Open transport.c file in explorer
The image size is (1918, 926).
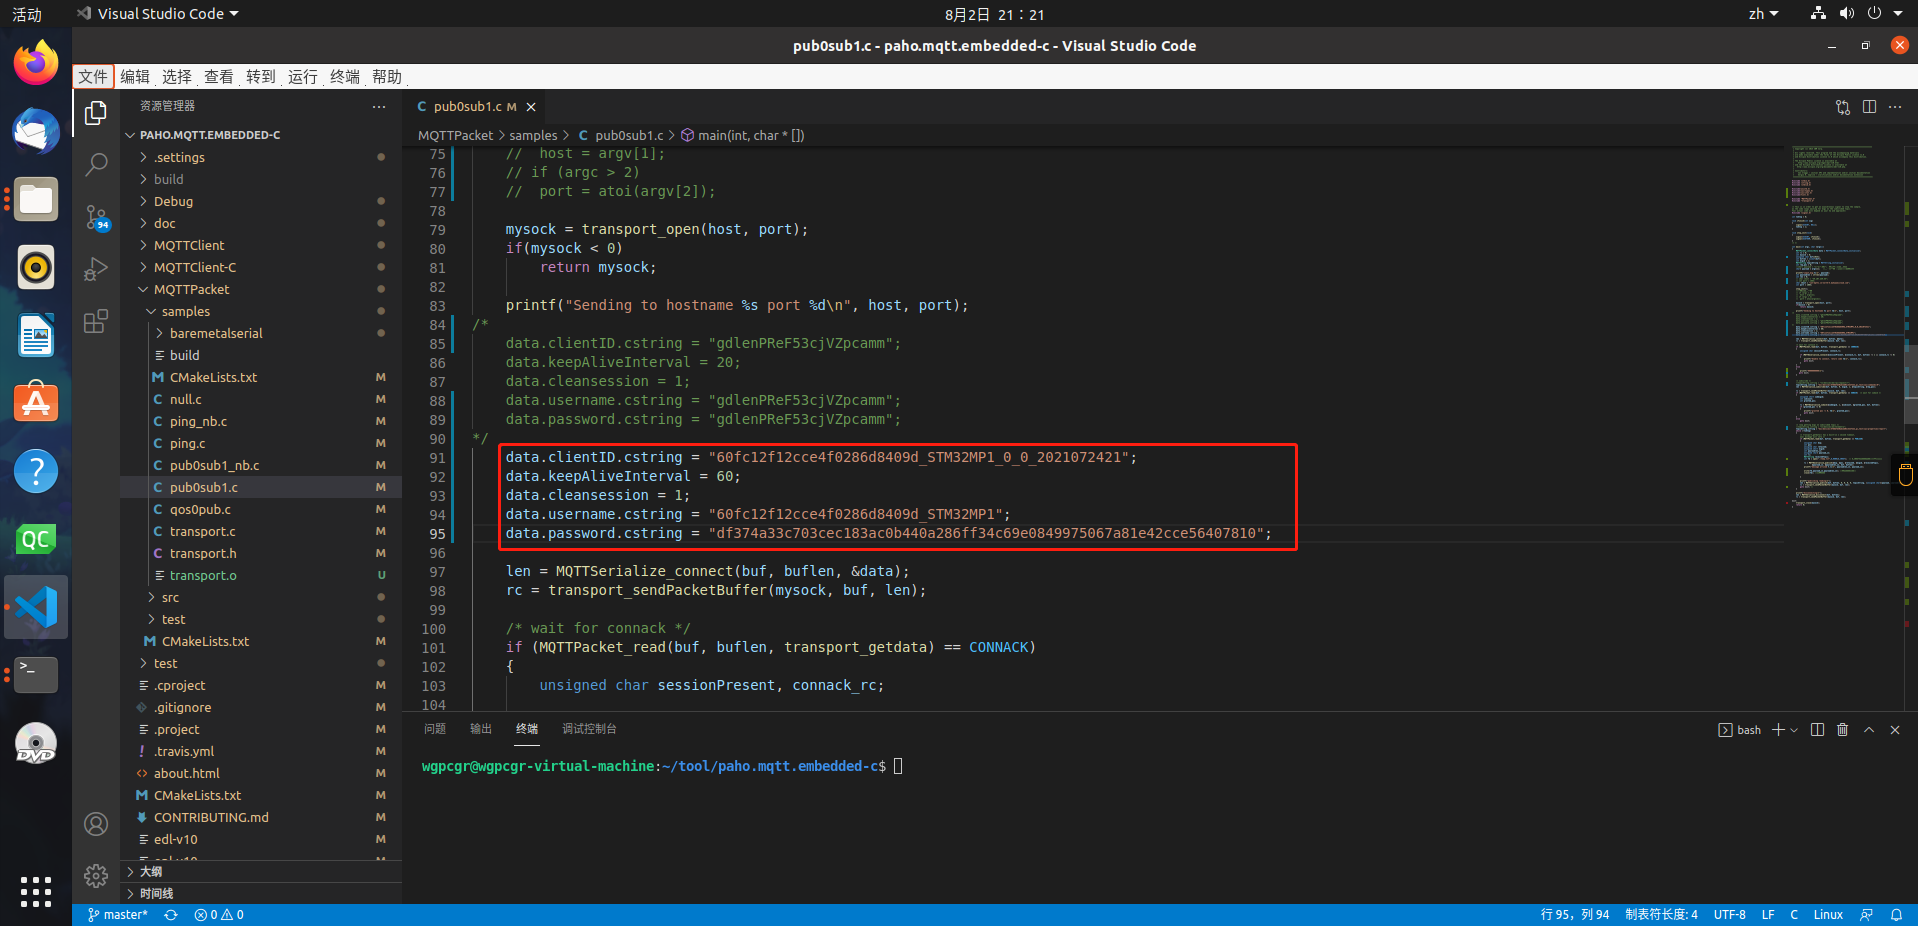pyautogui.click(x=261, y=531)
